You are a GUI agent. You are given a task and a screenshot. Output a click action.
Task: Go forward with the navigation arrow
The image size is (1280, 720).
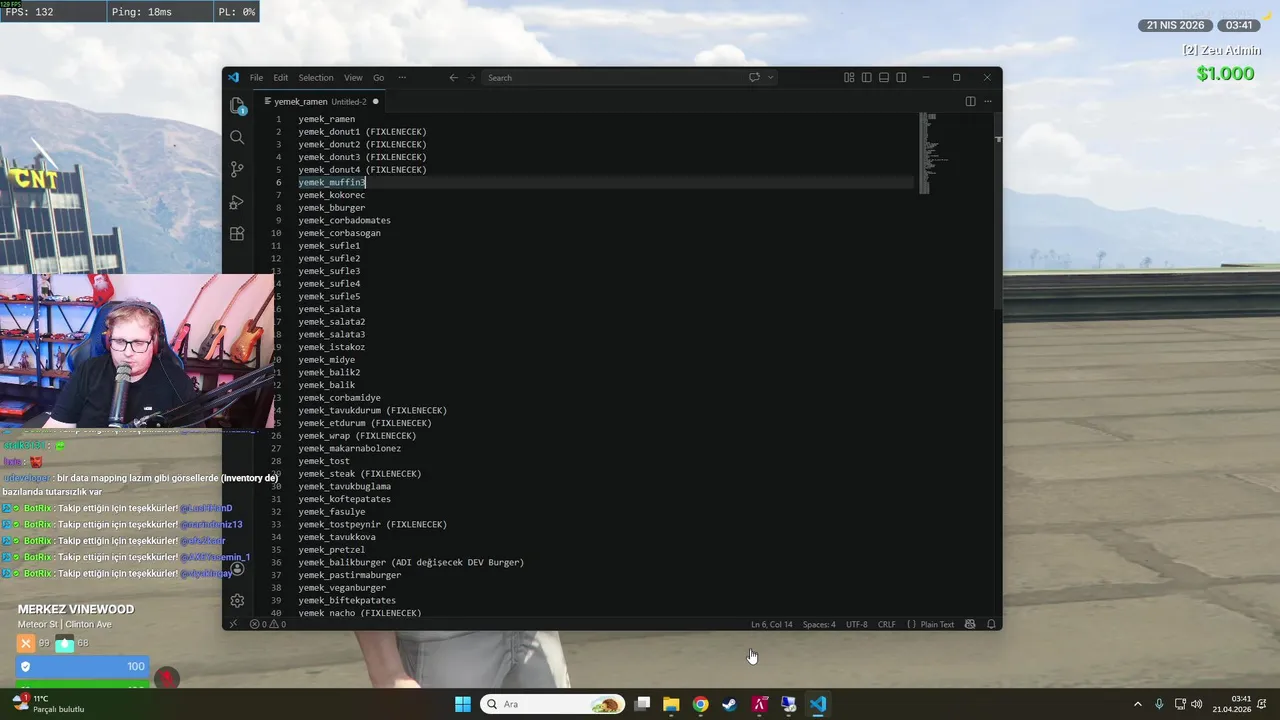[471, 77]
